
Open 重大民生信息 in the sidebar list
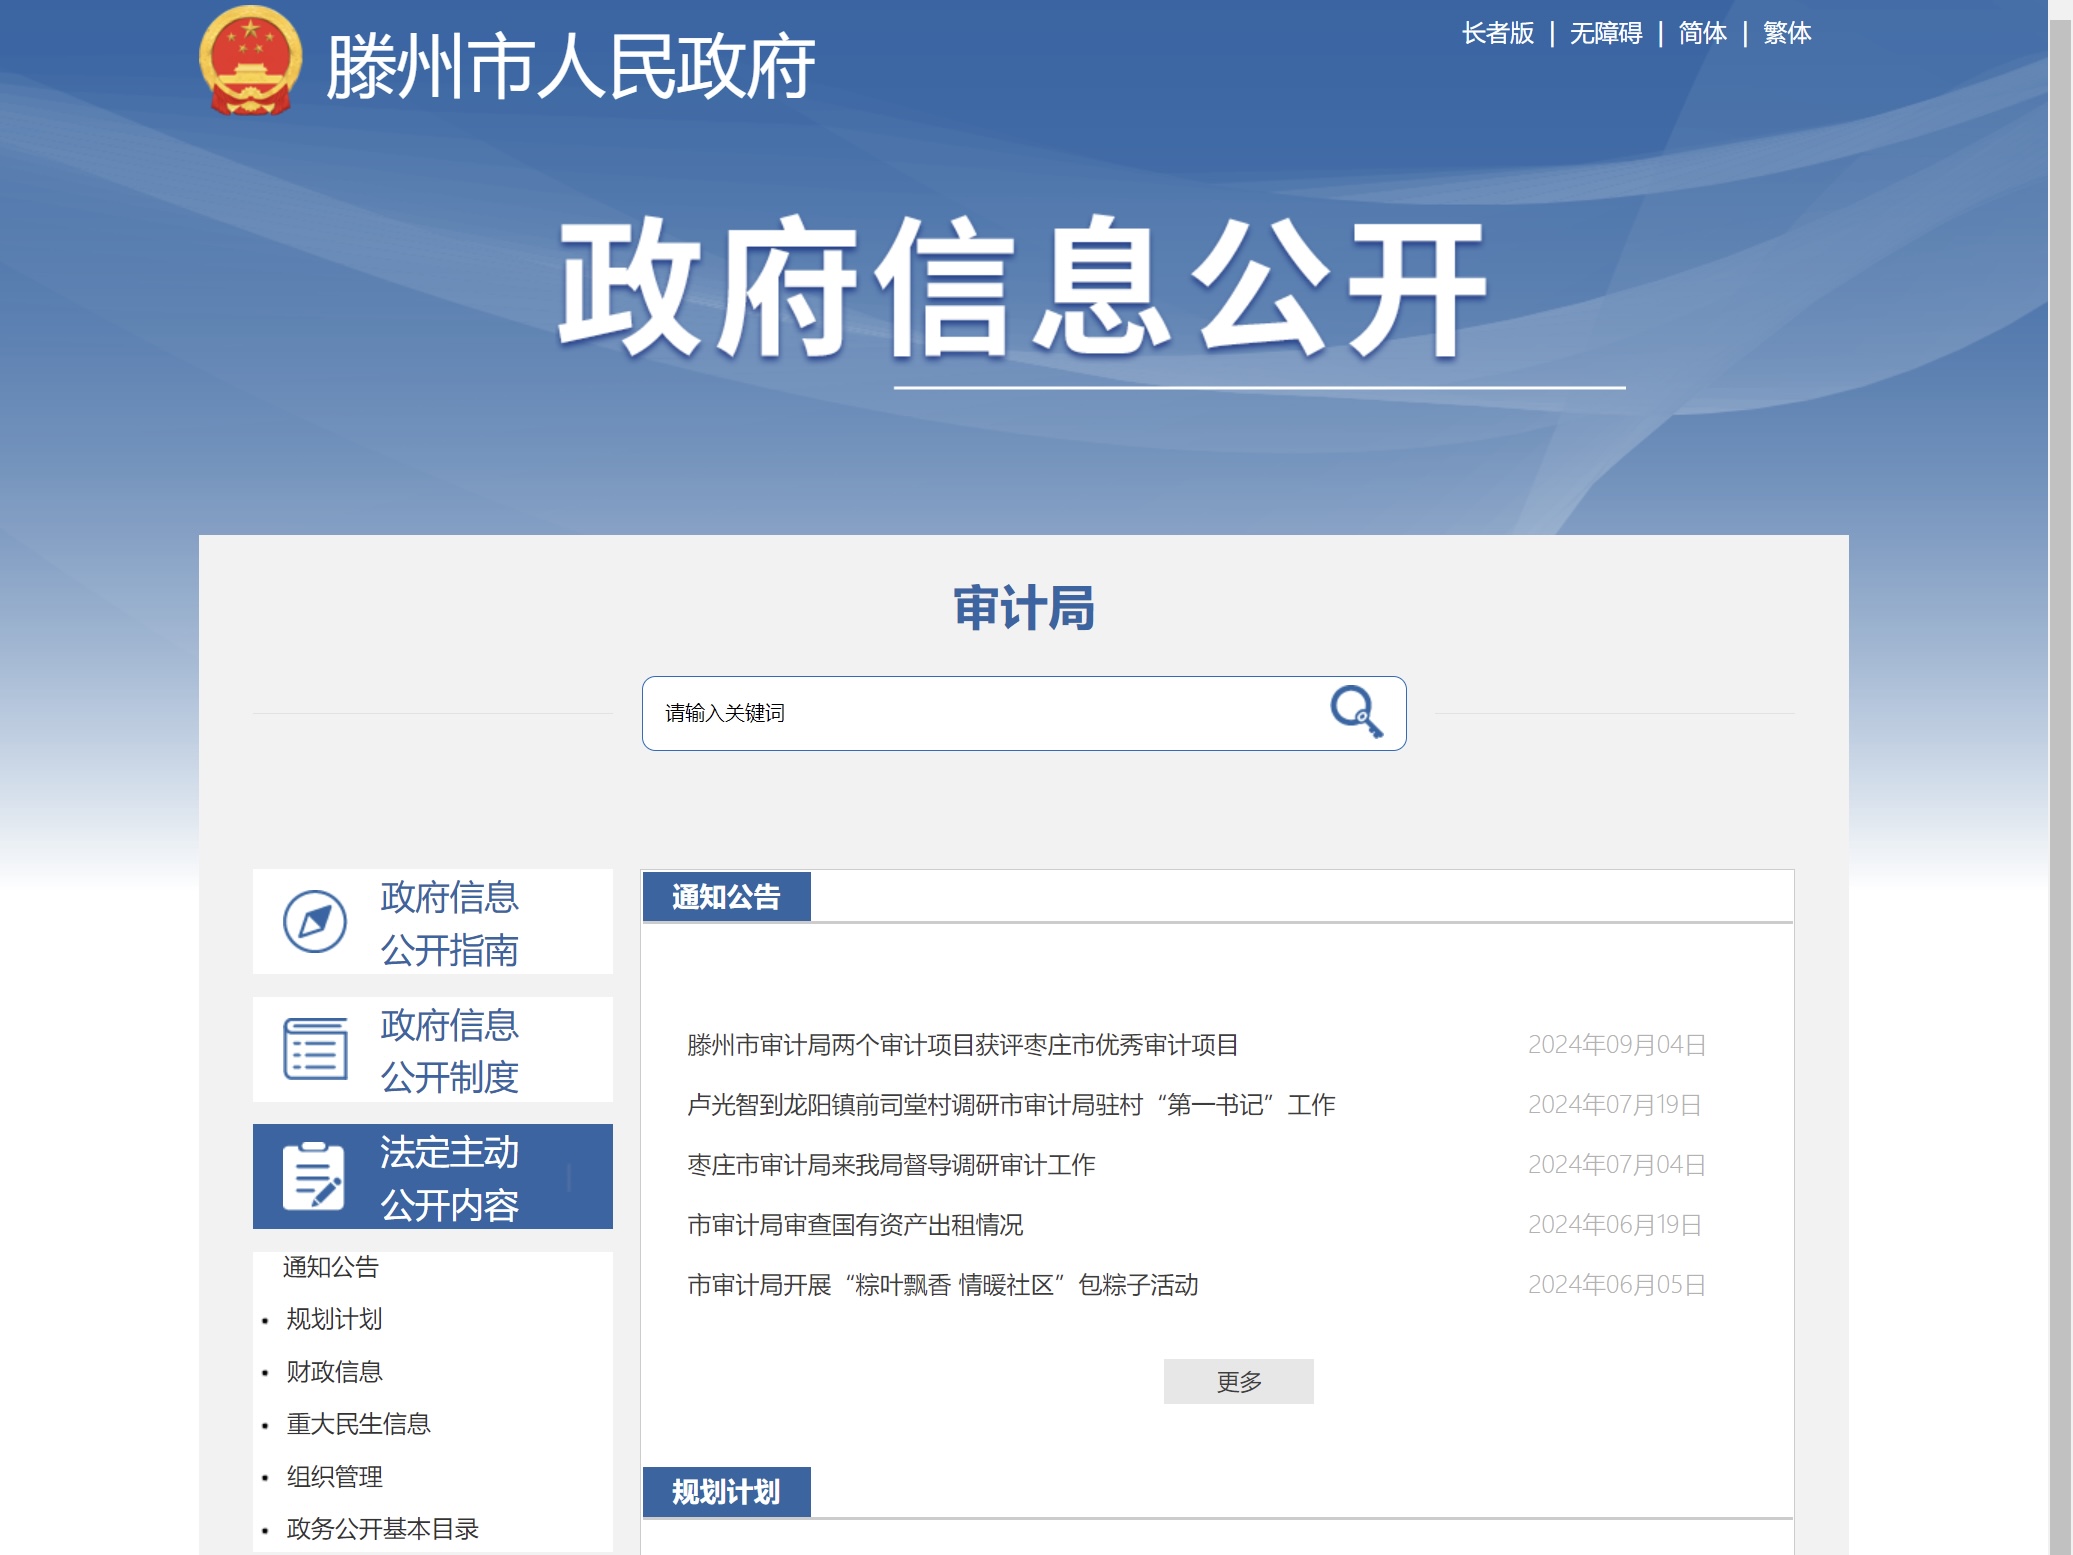pyautogui.click(x=358, y=1423)
